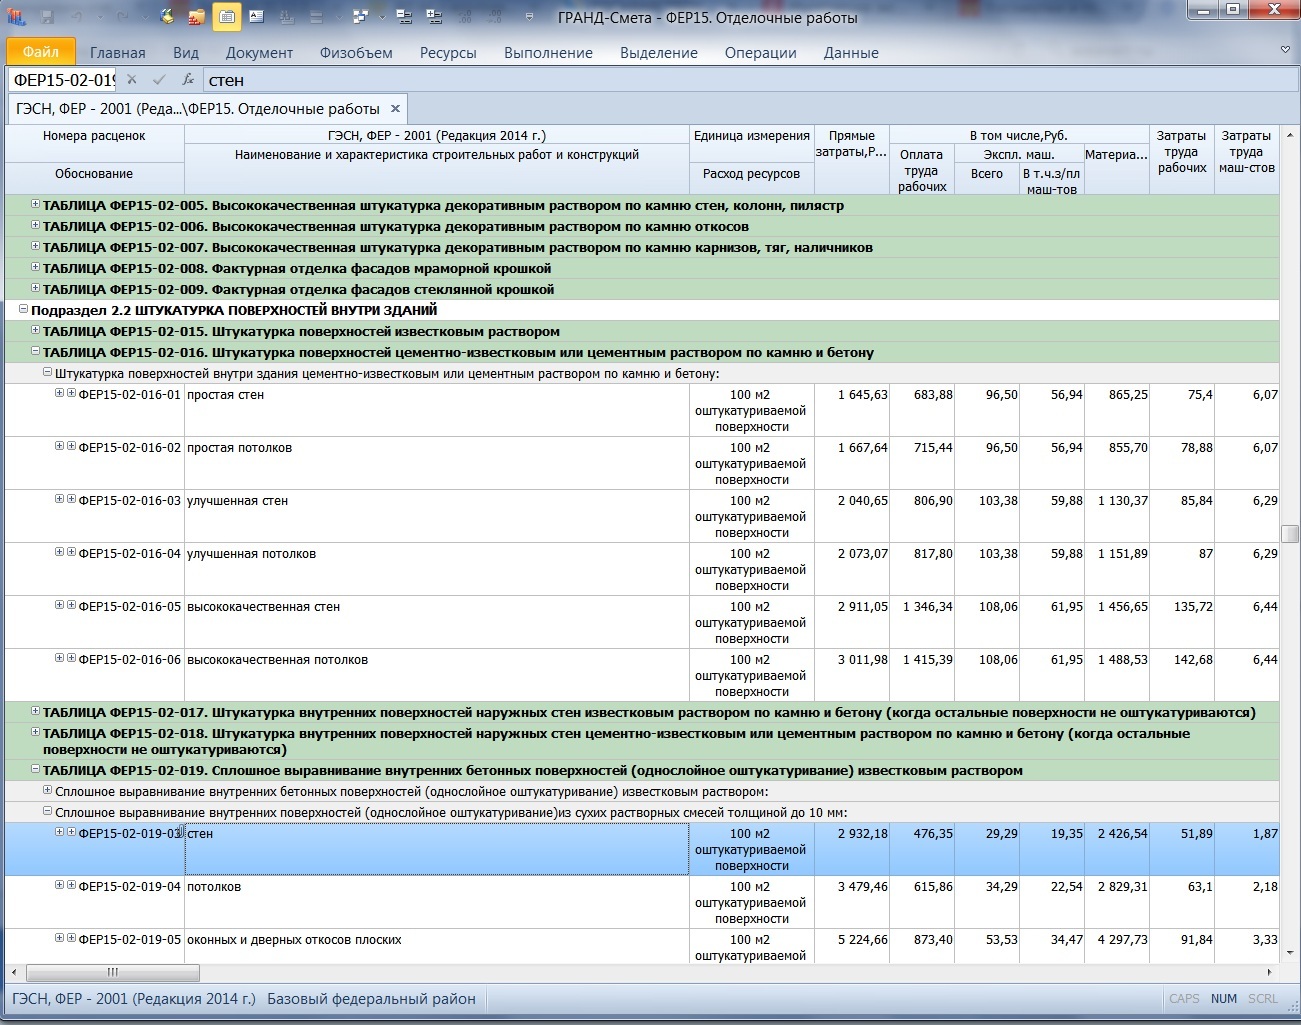
Task: Click the text card icon in quick toolbar
Action: tap(257, 16)
